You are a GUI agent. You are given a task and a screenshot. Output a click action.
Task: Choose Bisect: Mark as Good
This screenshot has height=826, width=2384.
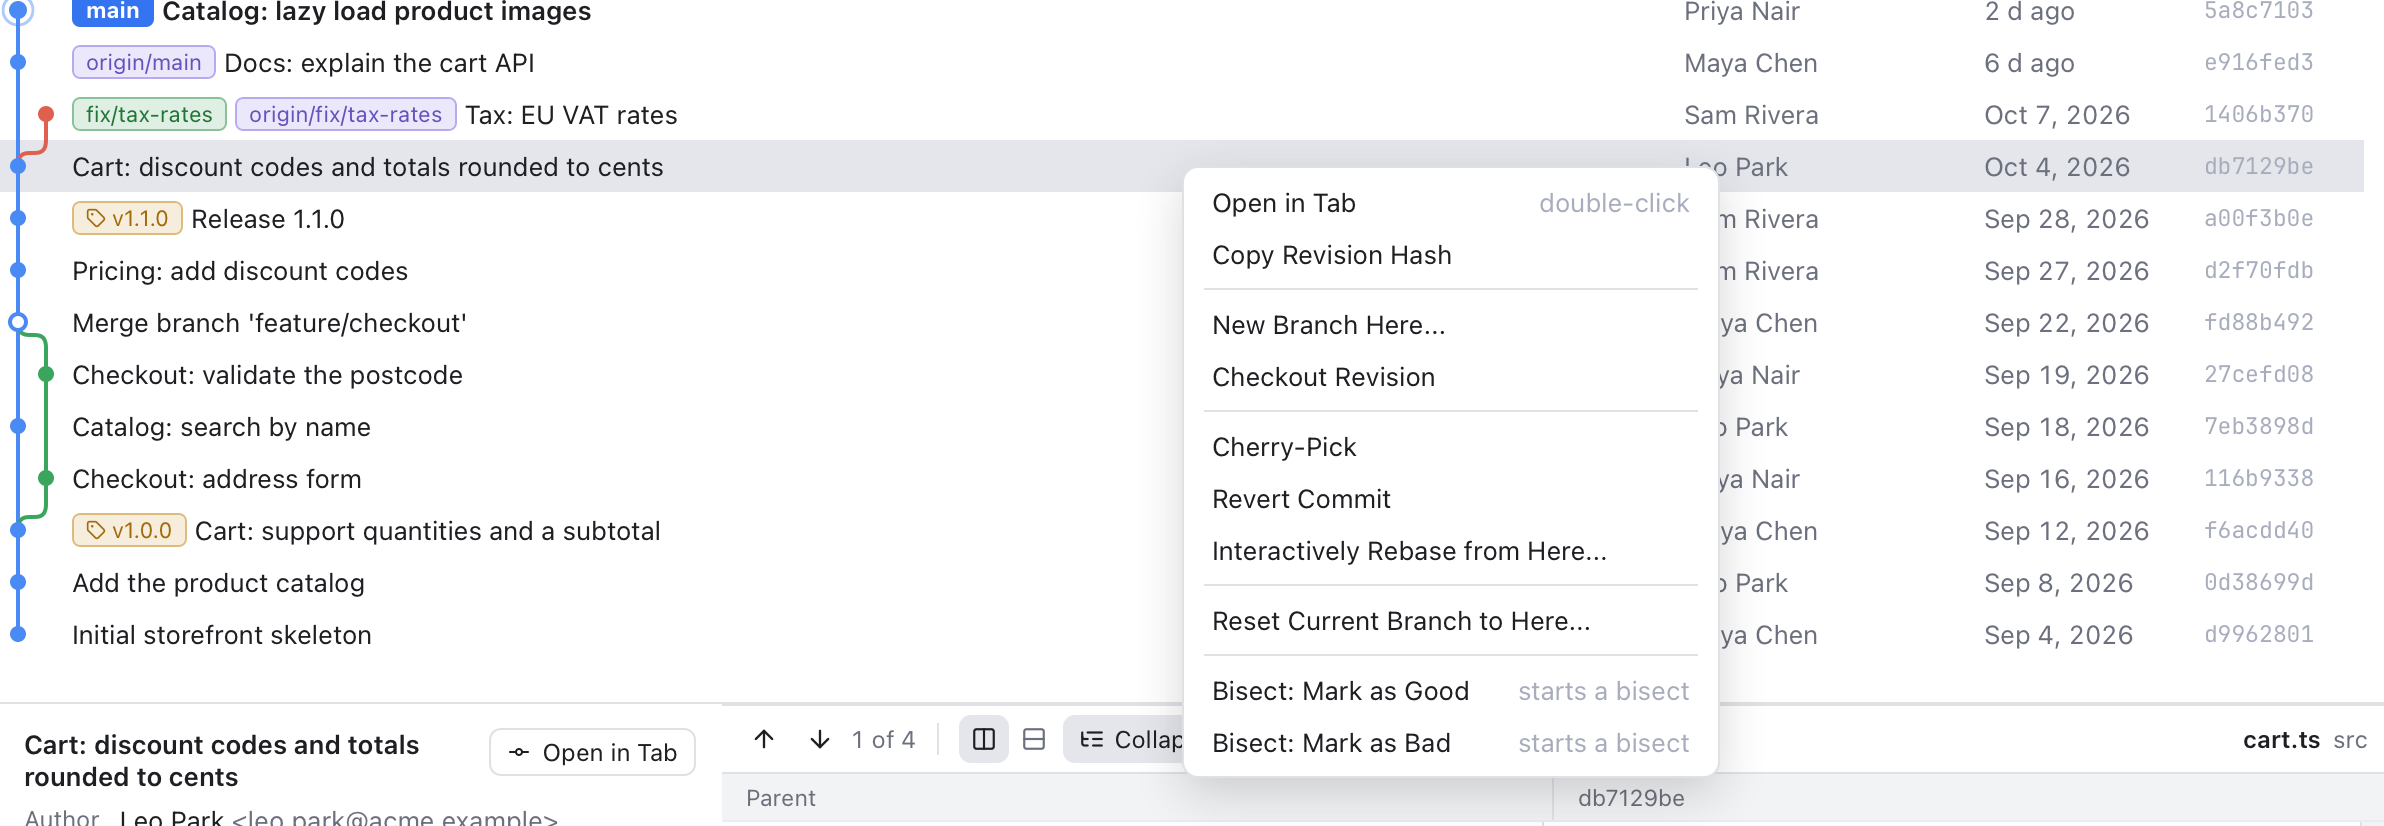(x=1450, y=691)
